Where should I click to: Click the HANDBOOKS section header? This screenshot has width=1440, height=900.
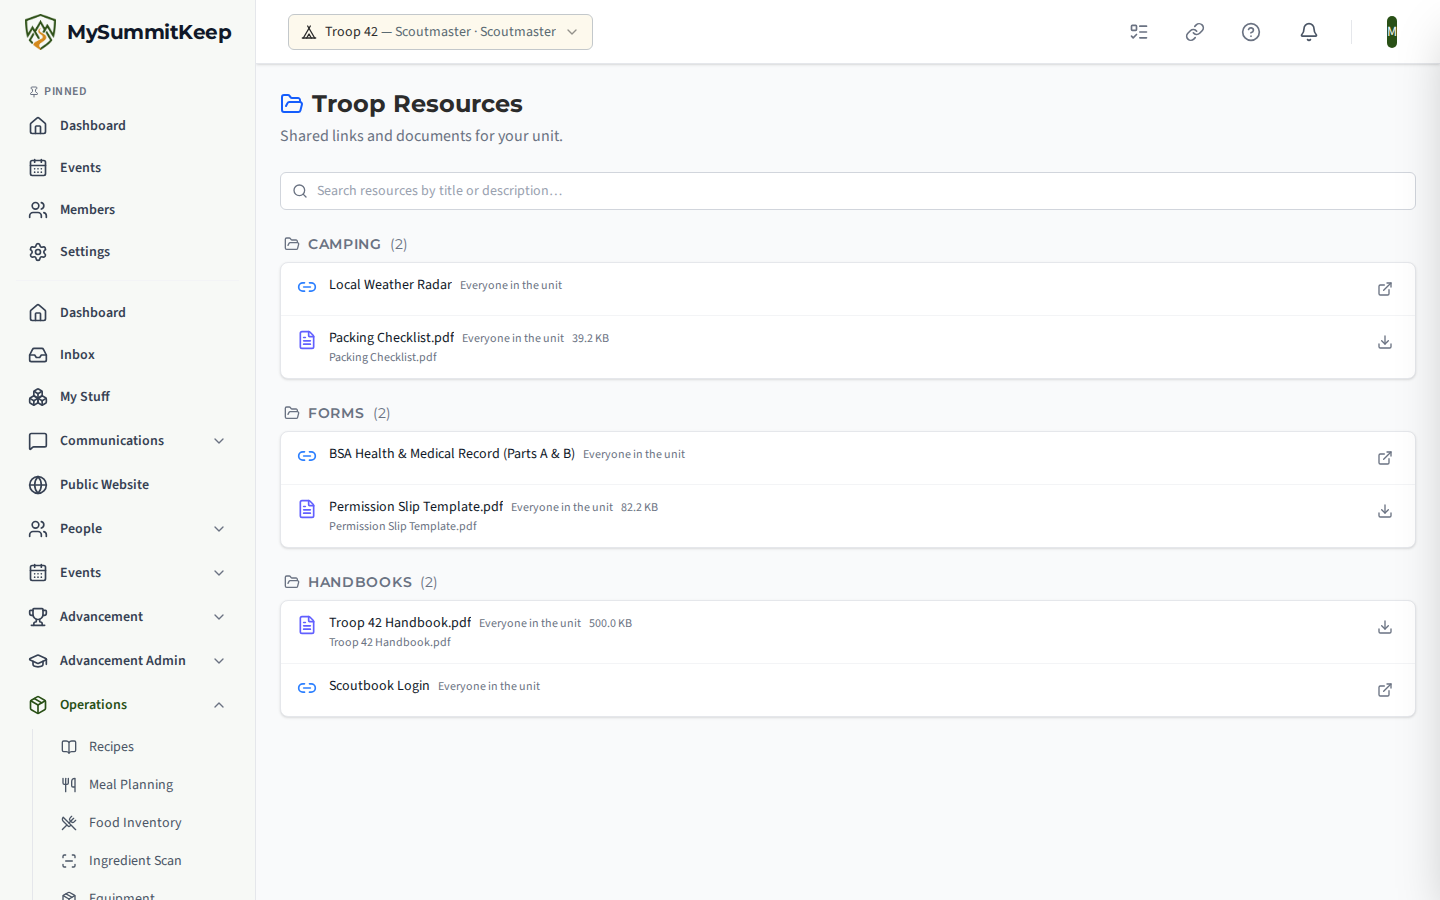click(x=360, y=582)
